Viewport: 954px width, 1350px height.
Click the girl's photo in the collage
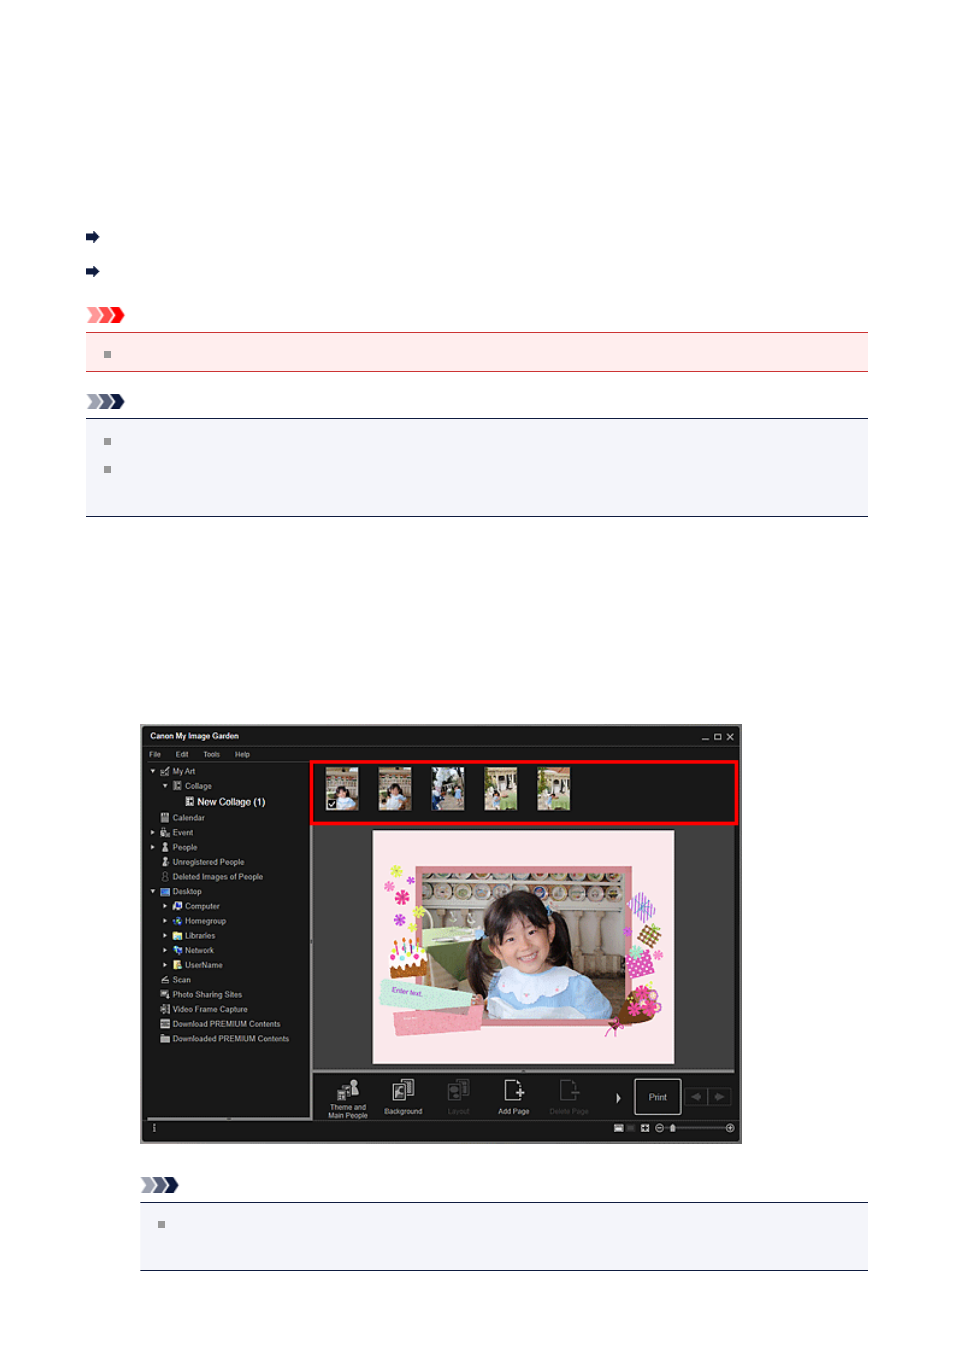(x=523, y=947)
